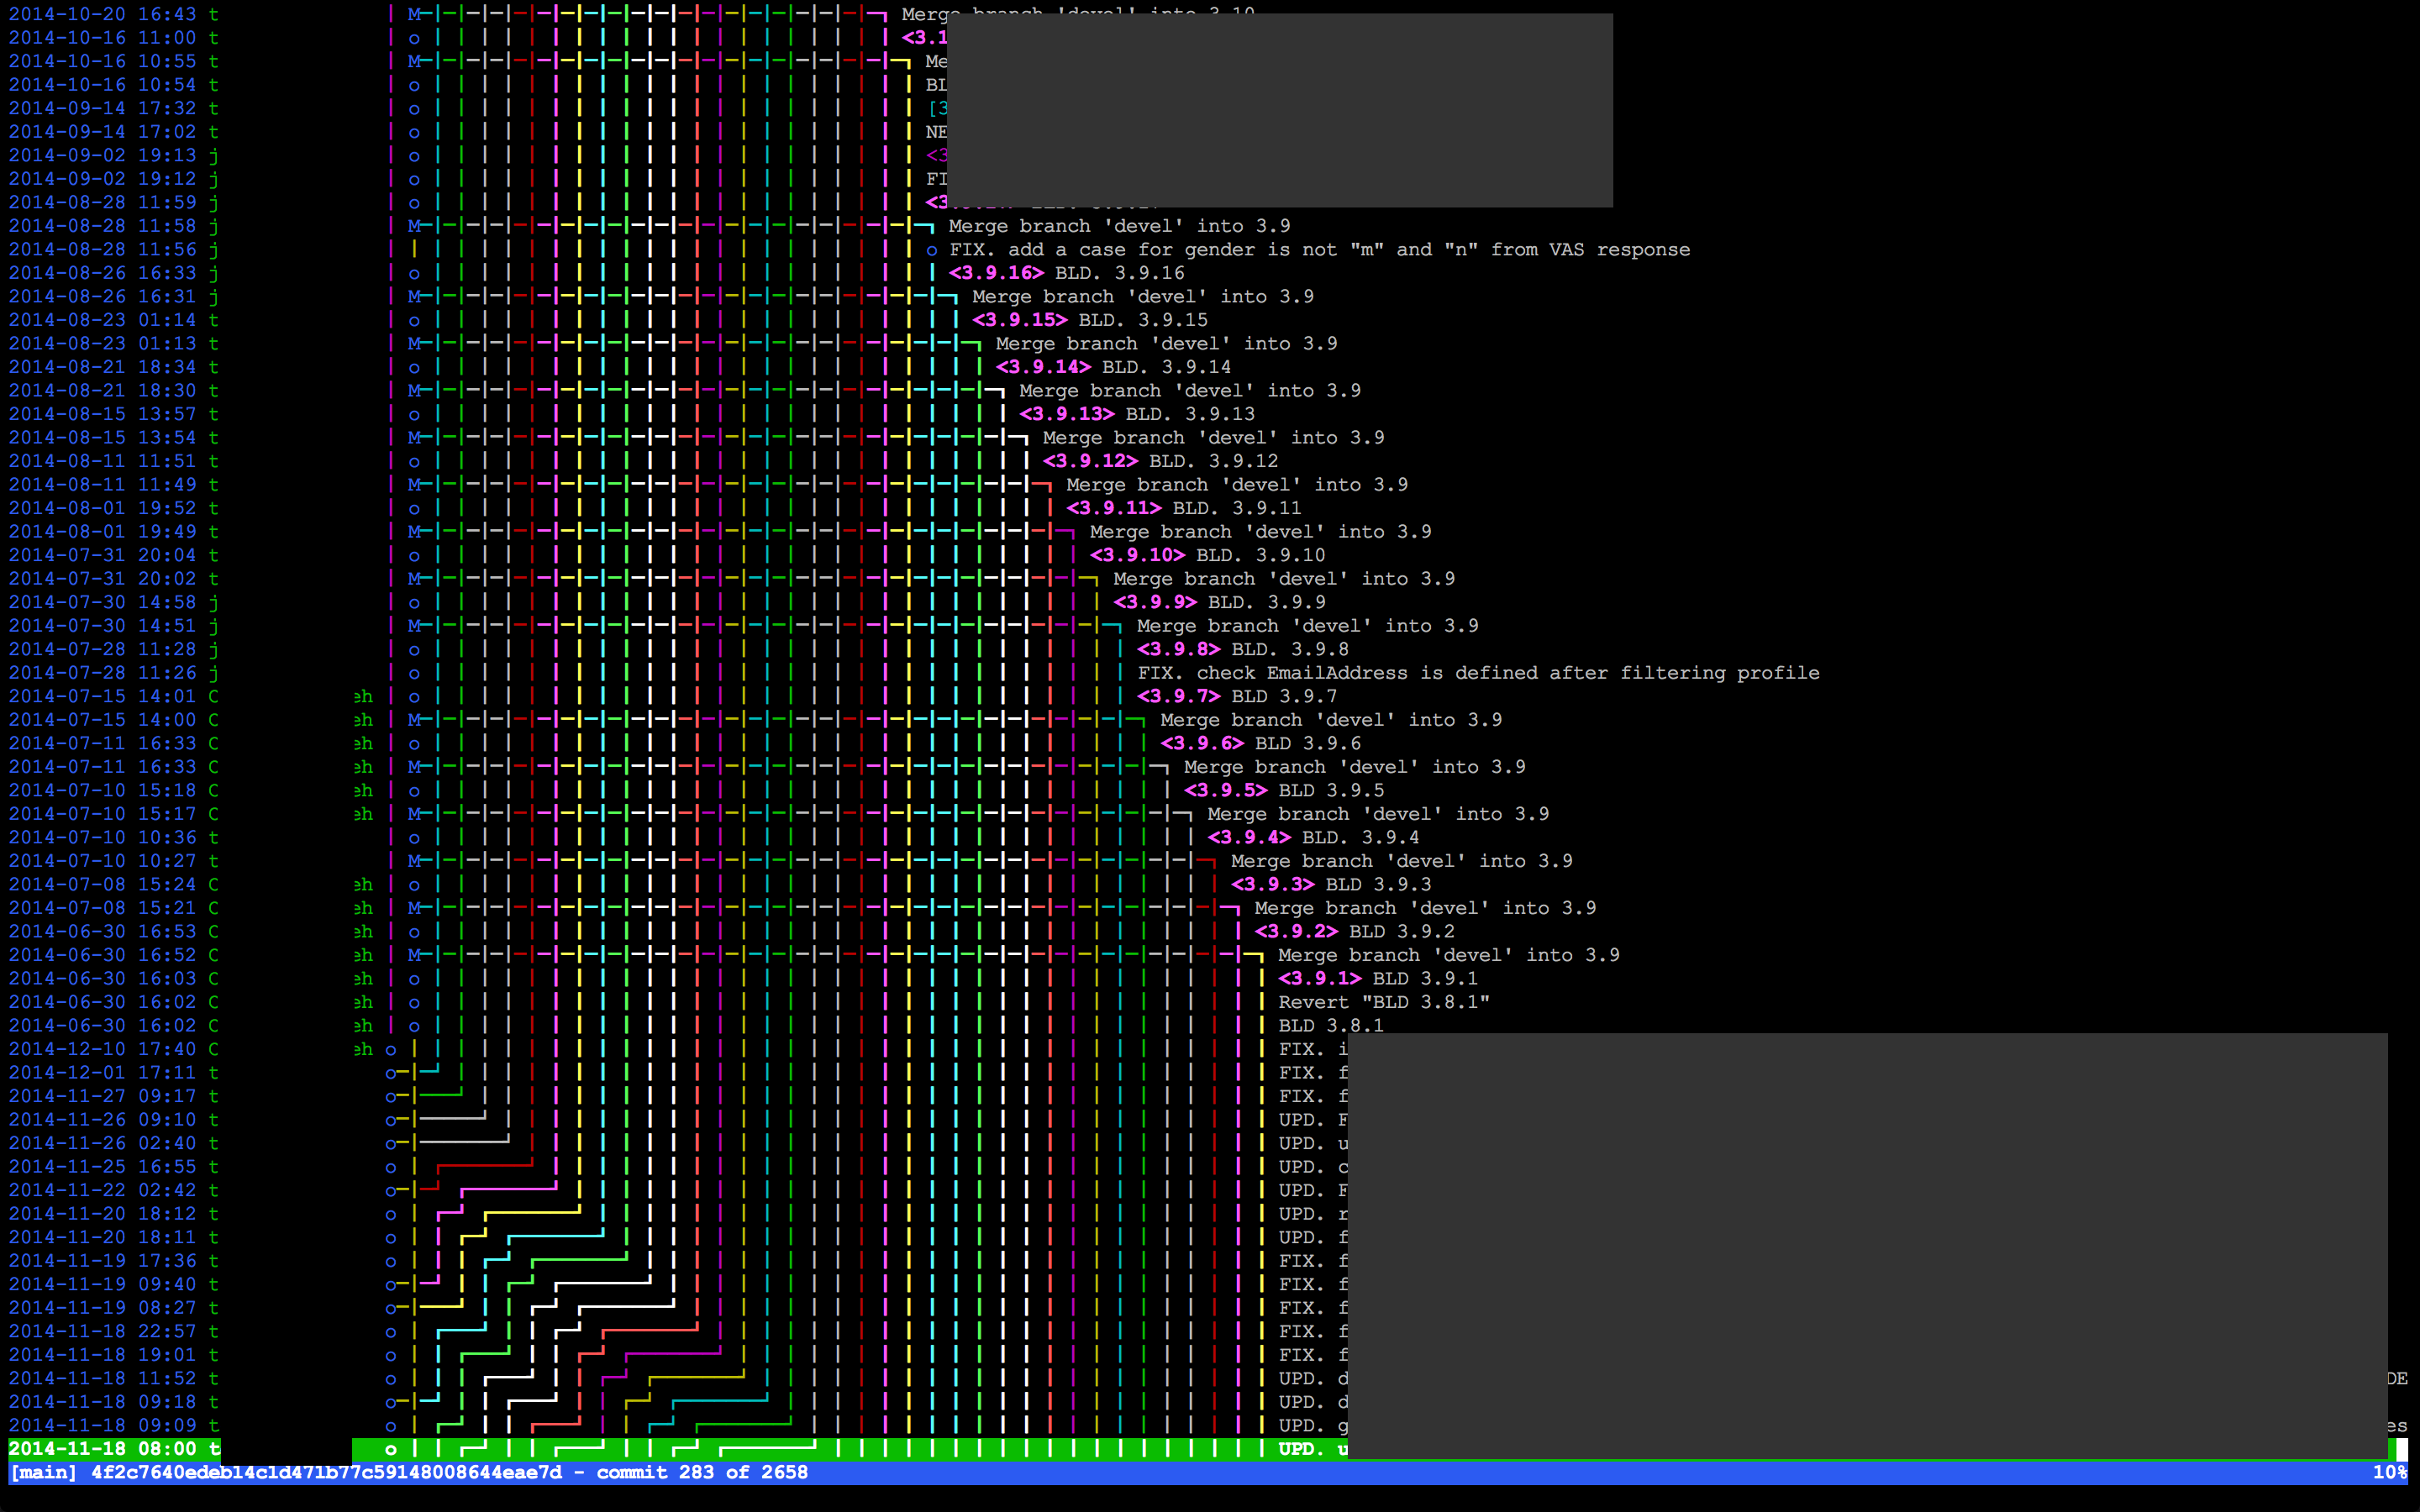The width and height of the screenshot is (2420, 1512).
Task: Select the tag label <3.9.1>
Action: [x=1320, y=978]
